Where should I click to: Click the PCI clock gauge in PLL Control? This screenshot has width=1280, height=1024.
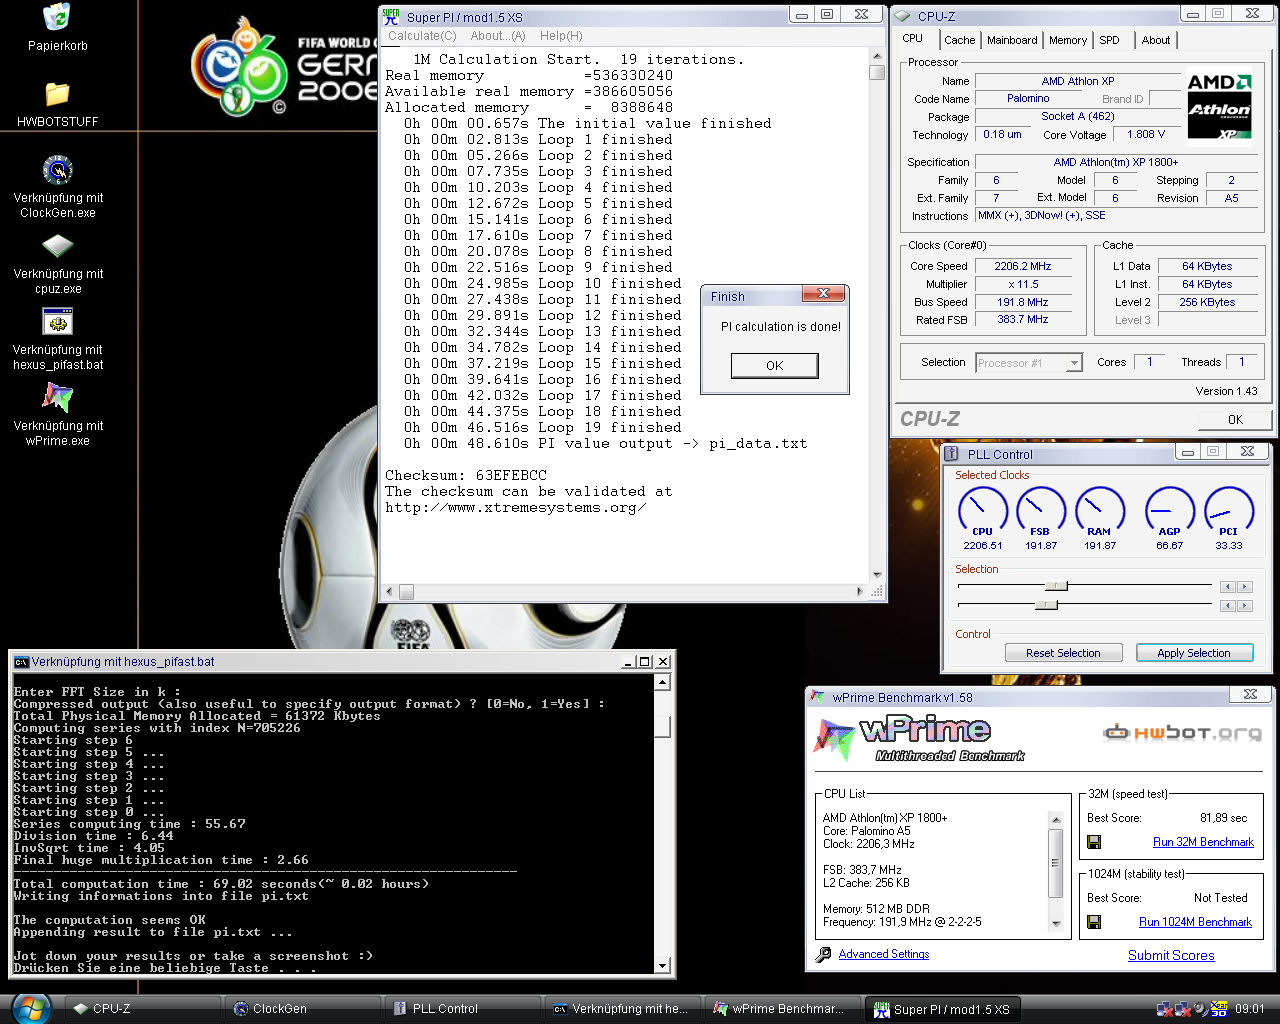pos(1229,511)
